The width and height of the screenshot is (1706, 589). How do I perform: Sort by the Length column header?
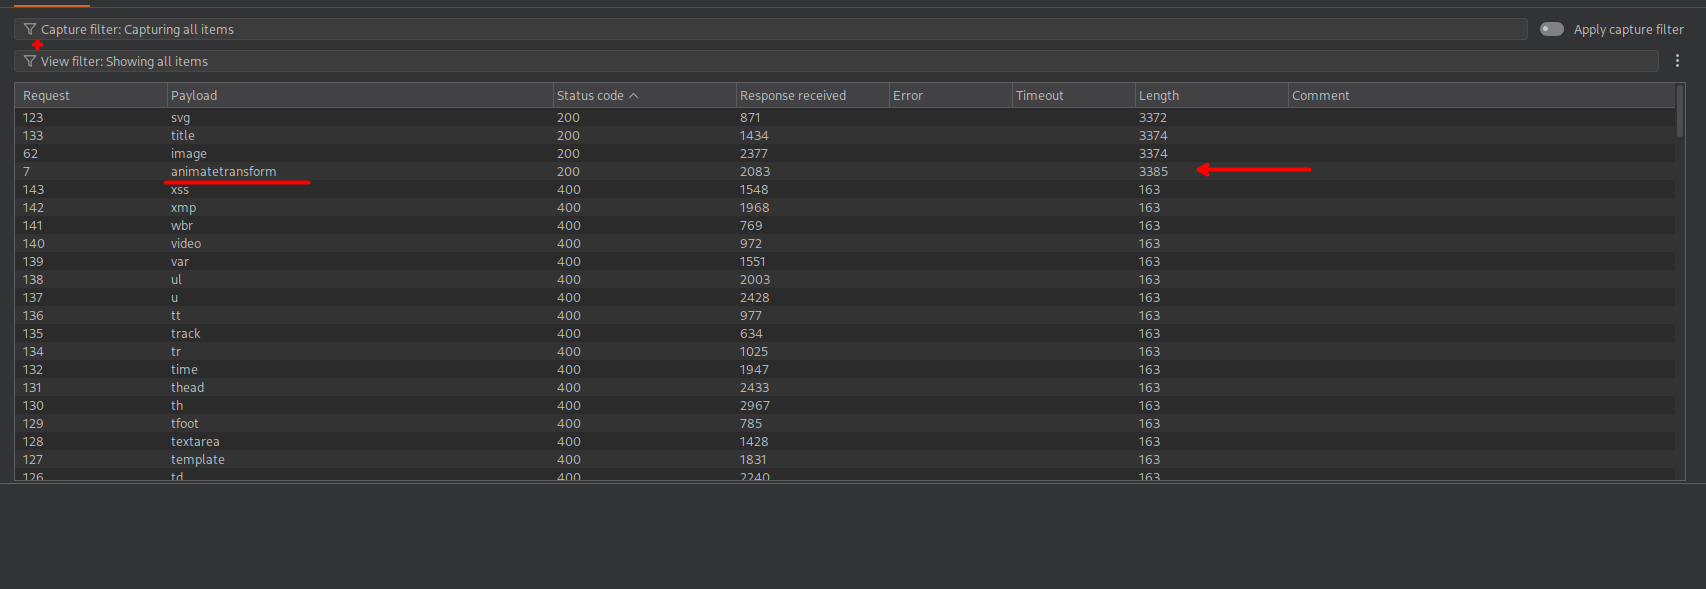[x=1159, y=96]
